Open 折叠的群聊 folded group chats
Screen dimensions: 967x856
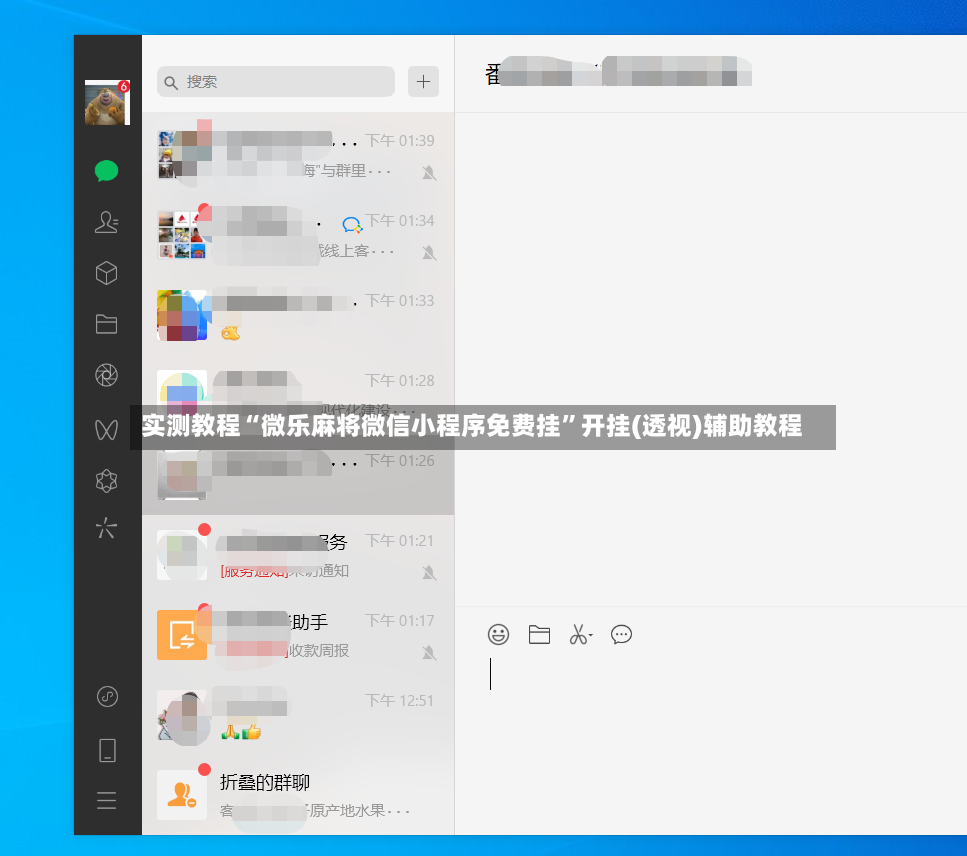pyautogui.click(x=298, y=796)
